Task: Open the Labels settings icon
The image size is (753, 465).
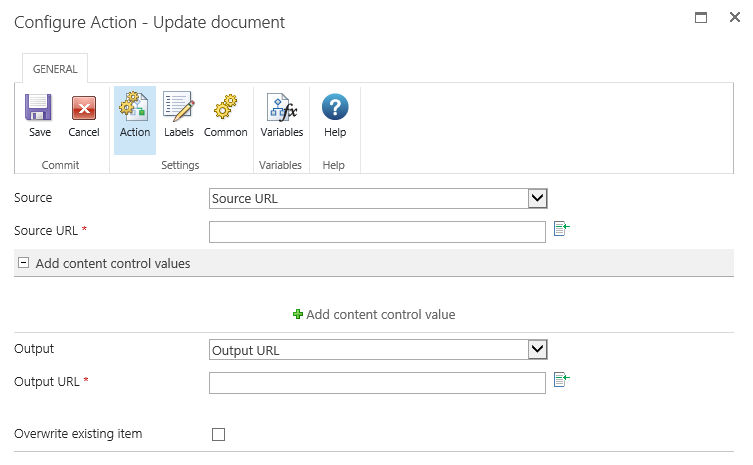Action: pos(178,108)
